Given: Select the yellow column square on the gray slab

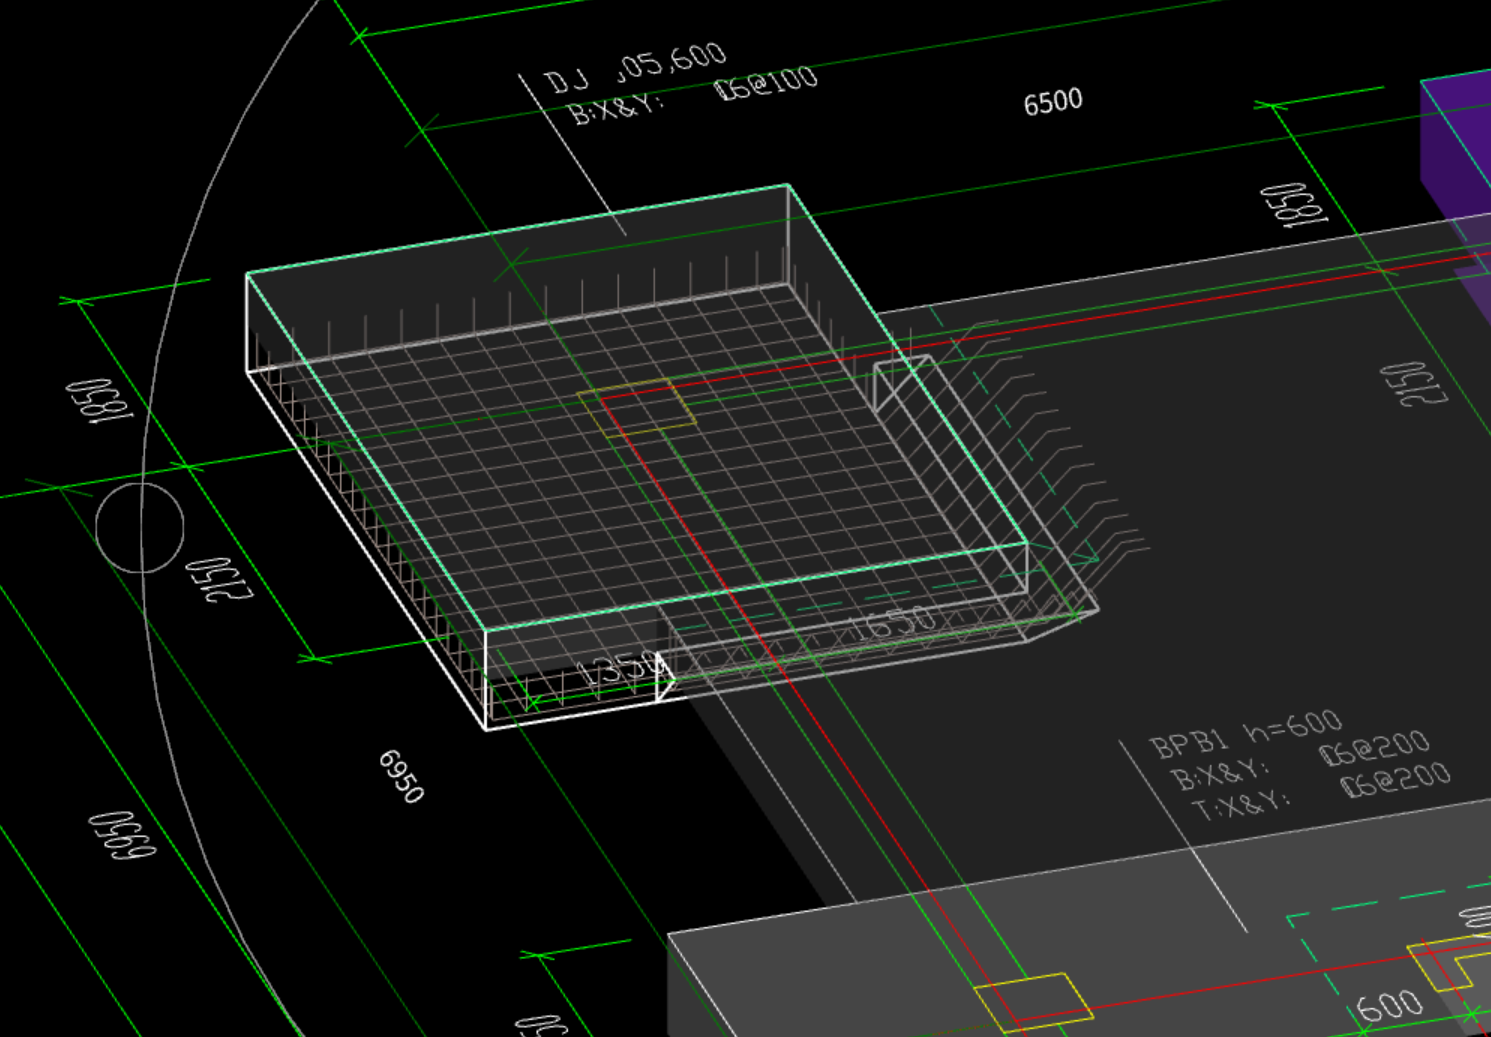Looking at the screenshot, I should pos(1033,1001).
